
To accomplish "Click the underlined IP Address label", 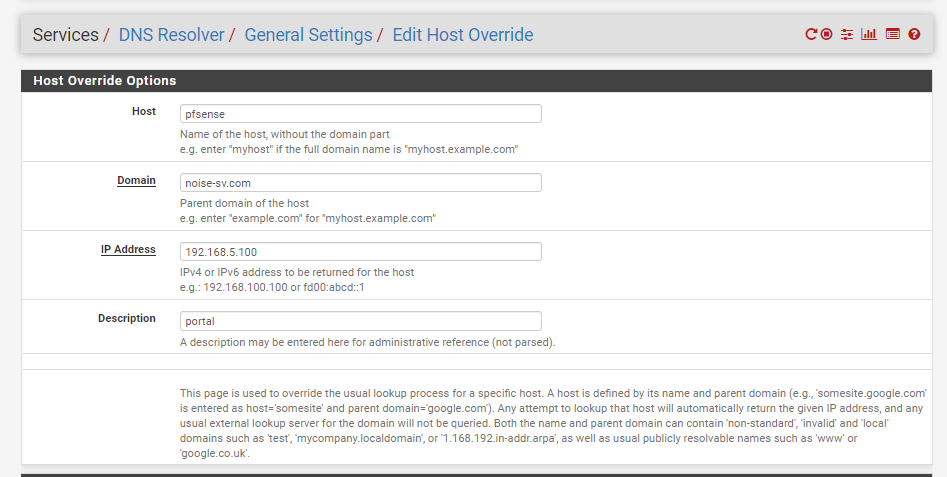I will (x=128, y=249).
